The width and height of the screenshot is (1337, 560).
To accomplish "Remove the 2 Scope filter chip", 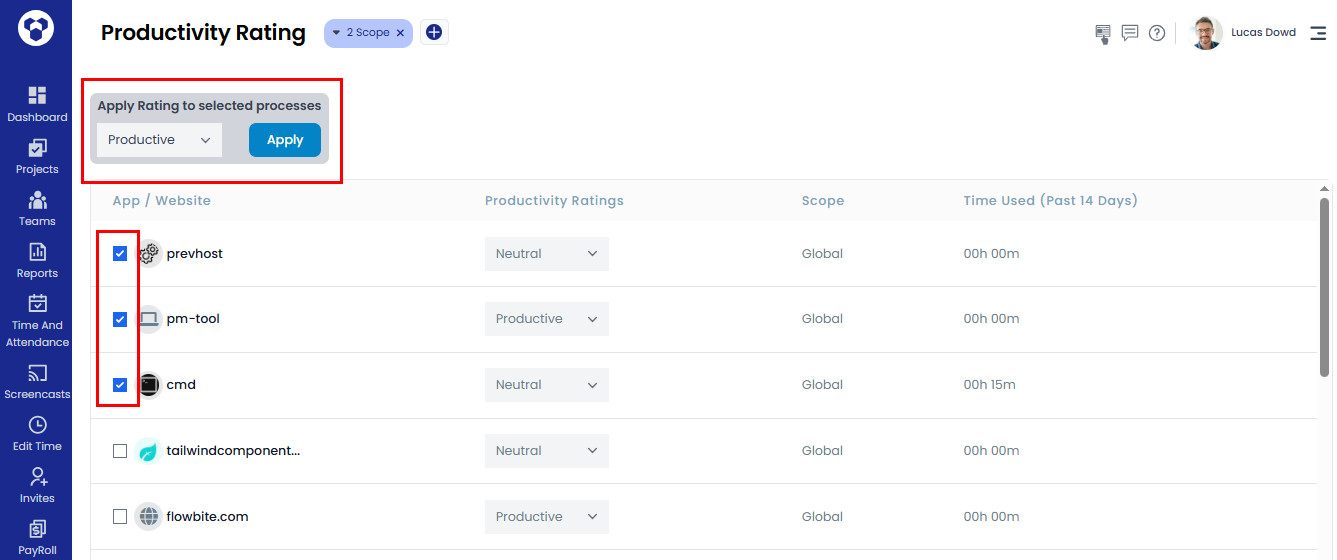I will point(400,33).
